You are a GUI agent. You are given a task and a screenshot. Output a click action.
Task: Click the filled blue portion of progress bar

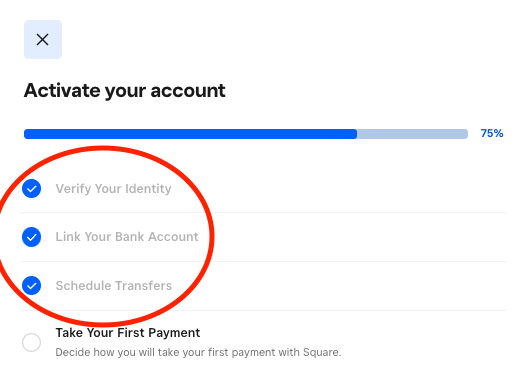pos(190,134)
